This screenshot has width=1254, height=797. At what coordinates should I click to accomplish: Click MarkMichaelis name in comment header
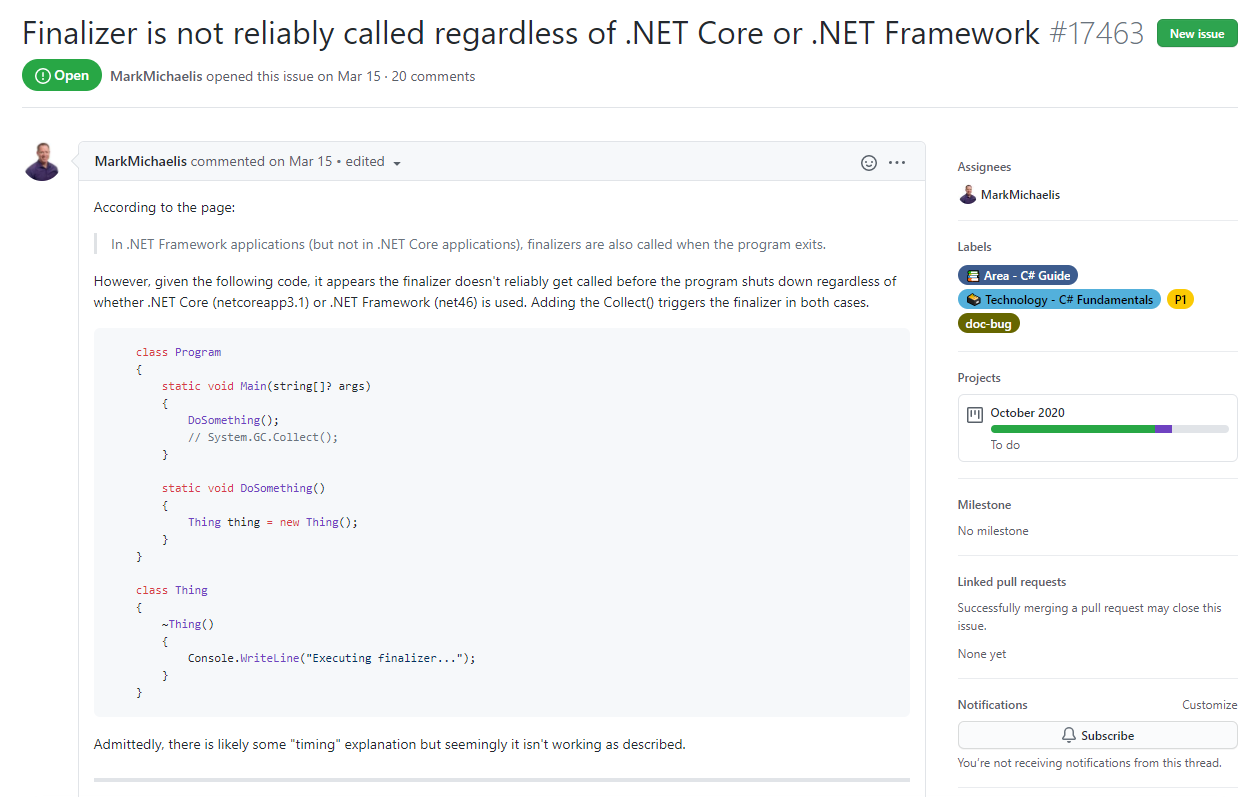tap(141, 161)
